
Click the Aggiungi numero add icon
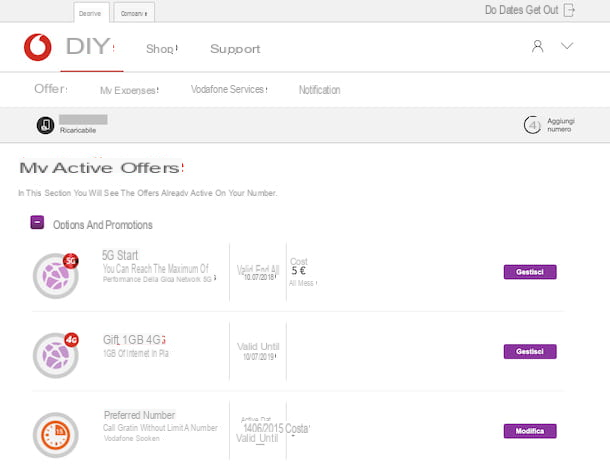pyautogui.click(x=532, y=125)
